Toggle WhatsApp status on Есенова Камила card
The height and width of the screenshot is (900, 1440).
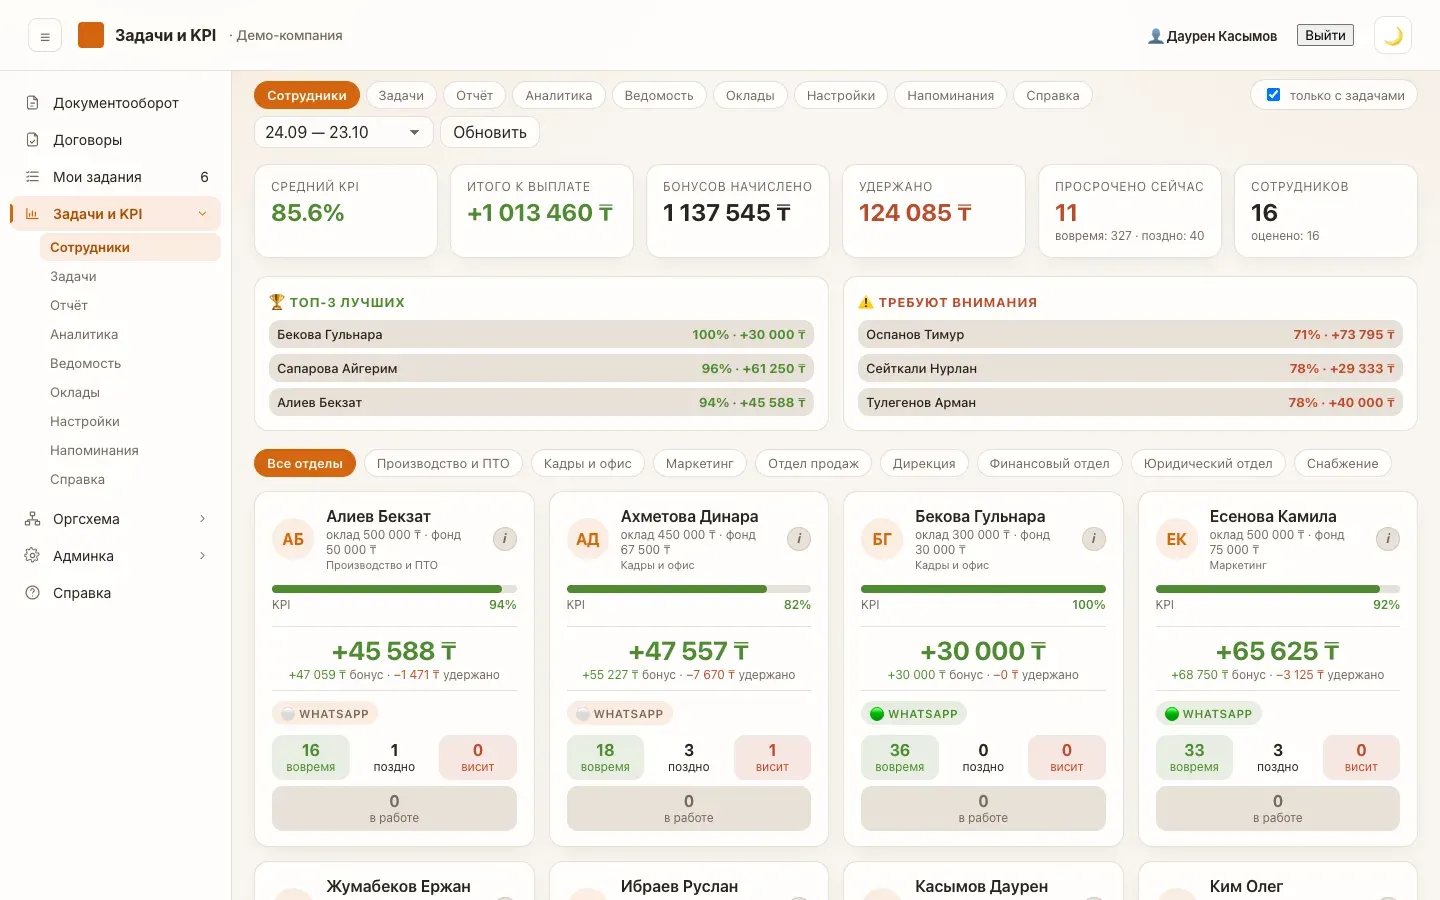[1209, 714]
